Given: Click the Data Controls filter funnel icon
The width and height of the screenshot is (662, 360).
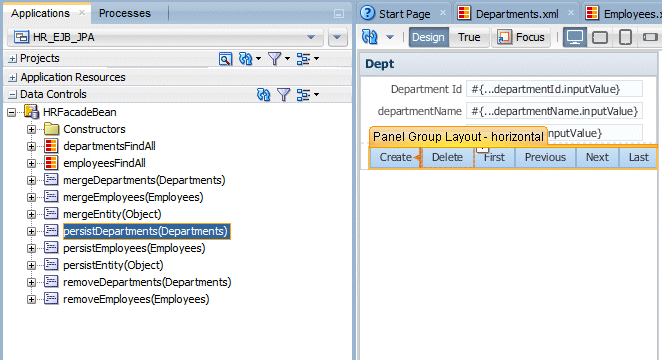Looking at the screenshot, I should pyautogui.click(x=283, y=95).
